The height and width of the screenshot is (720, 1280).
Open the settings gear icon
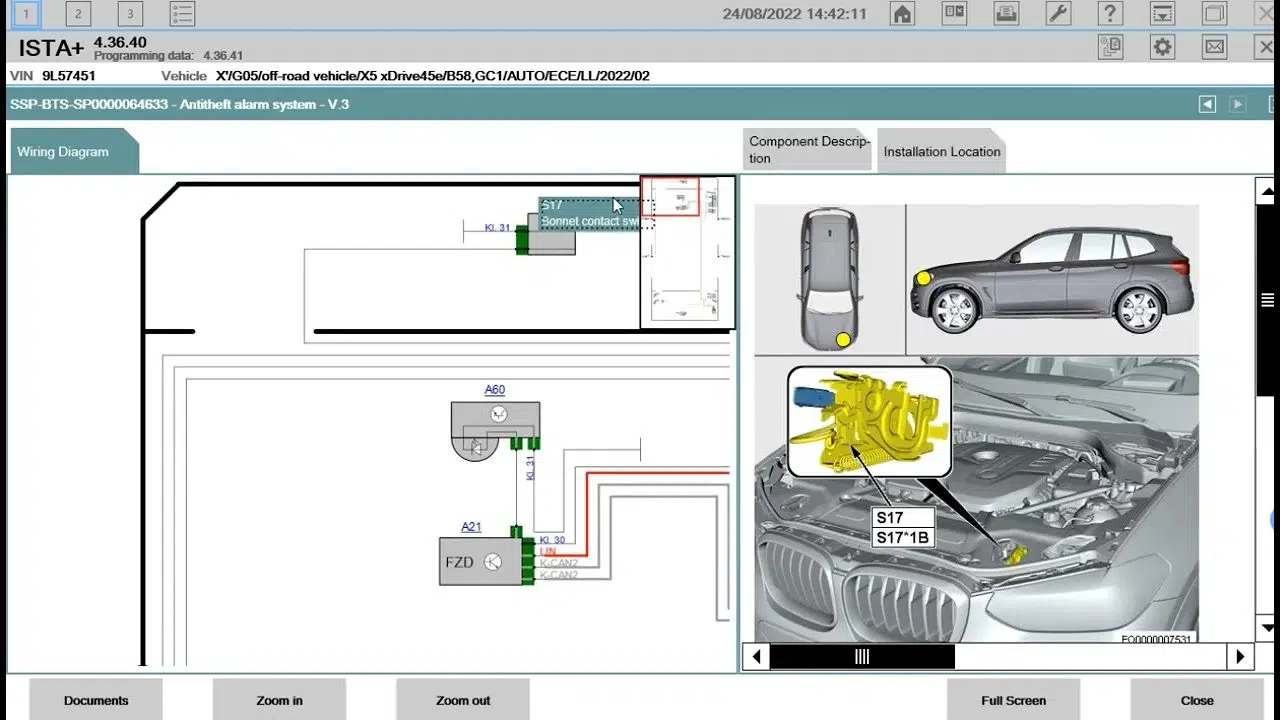[1162, 46]
